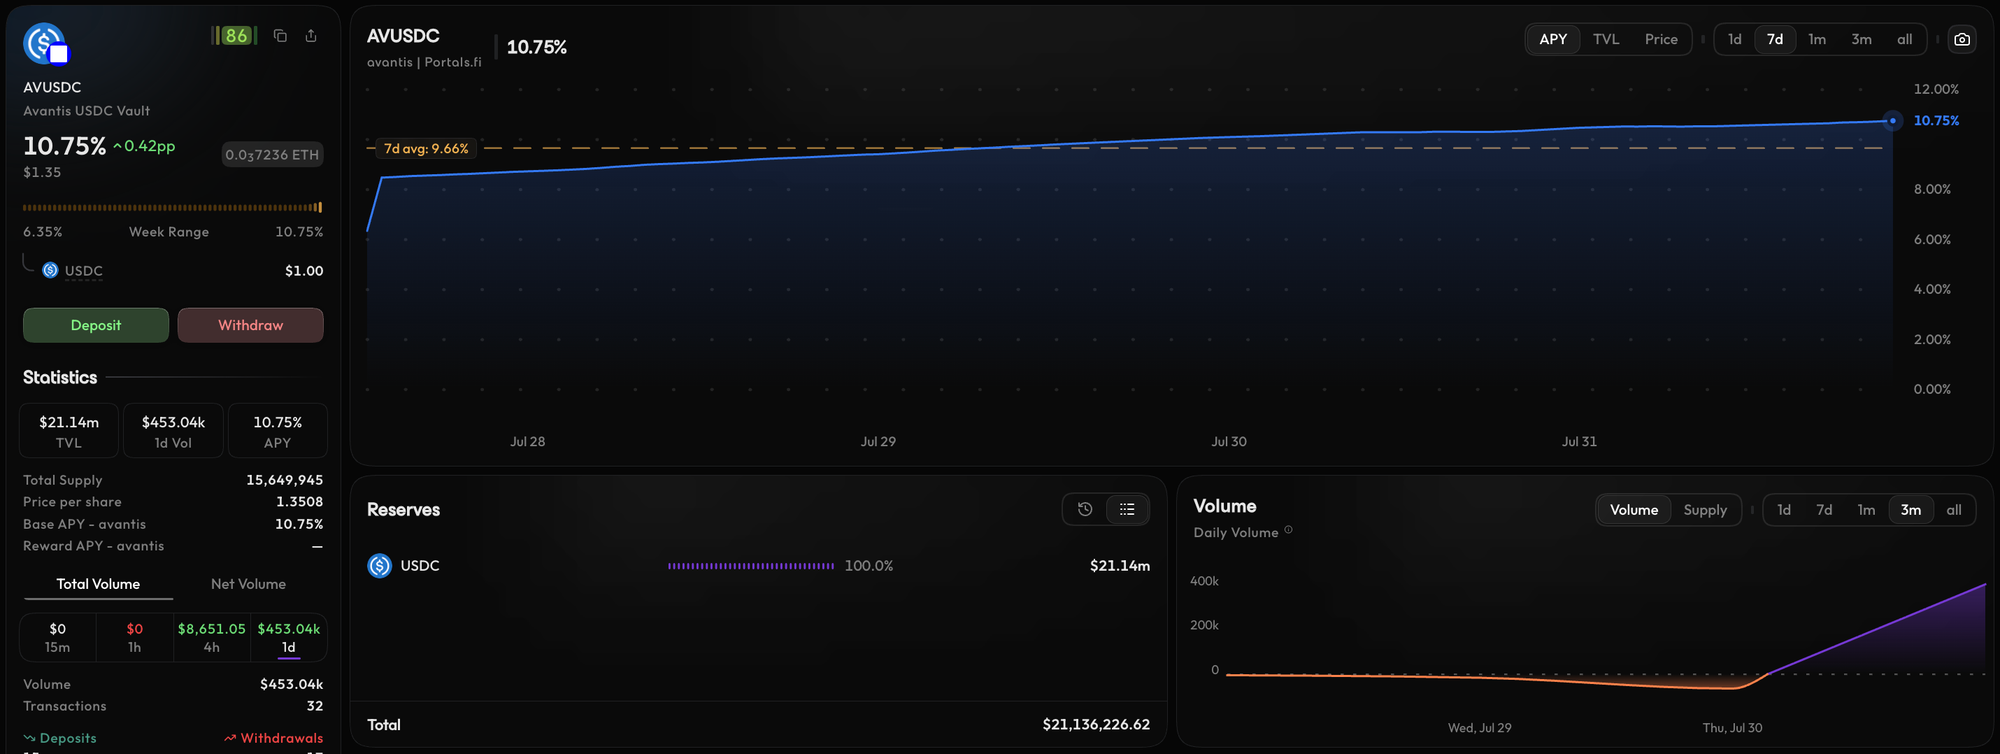
Task: Take chart screenshot with camera icon
Action: [1962, 40]
